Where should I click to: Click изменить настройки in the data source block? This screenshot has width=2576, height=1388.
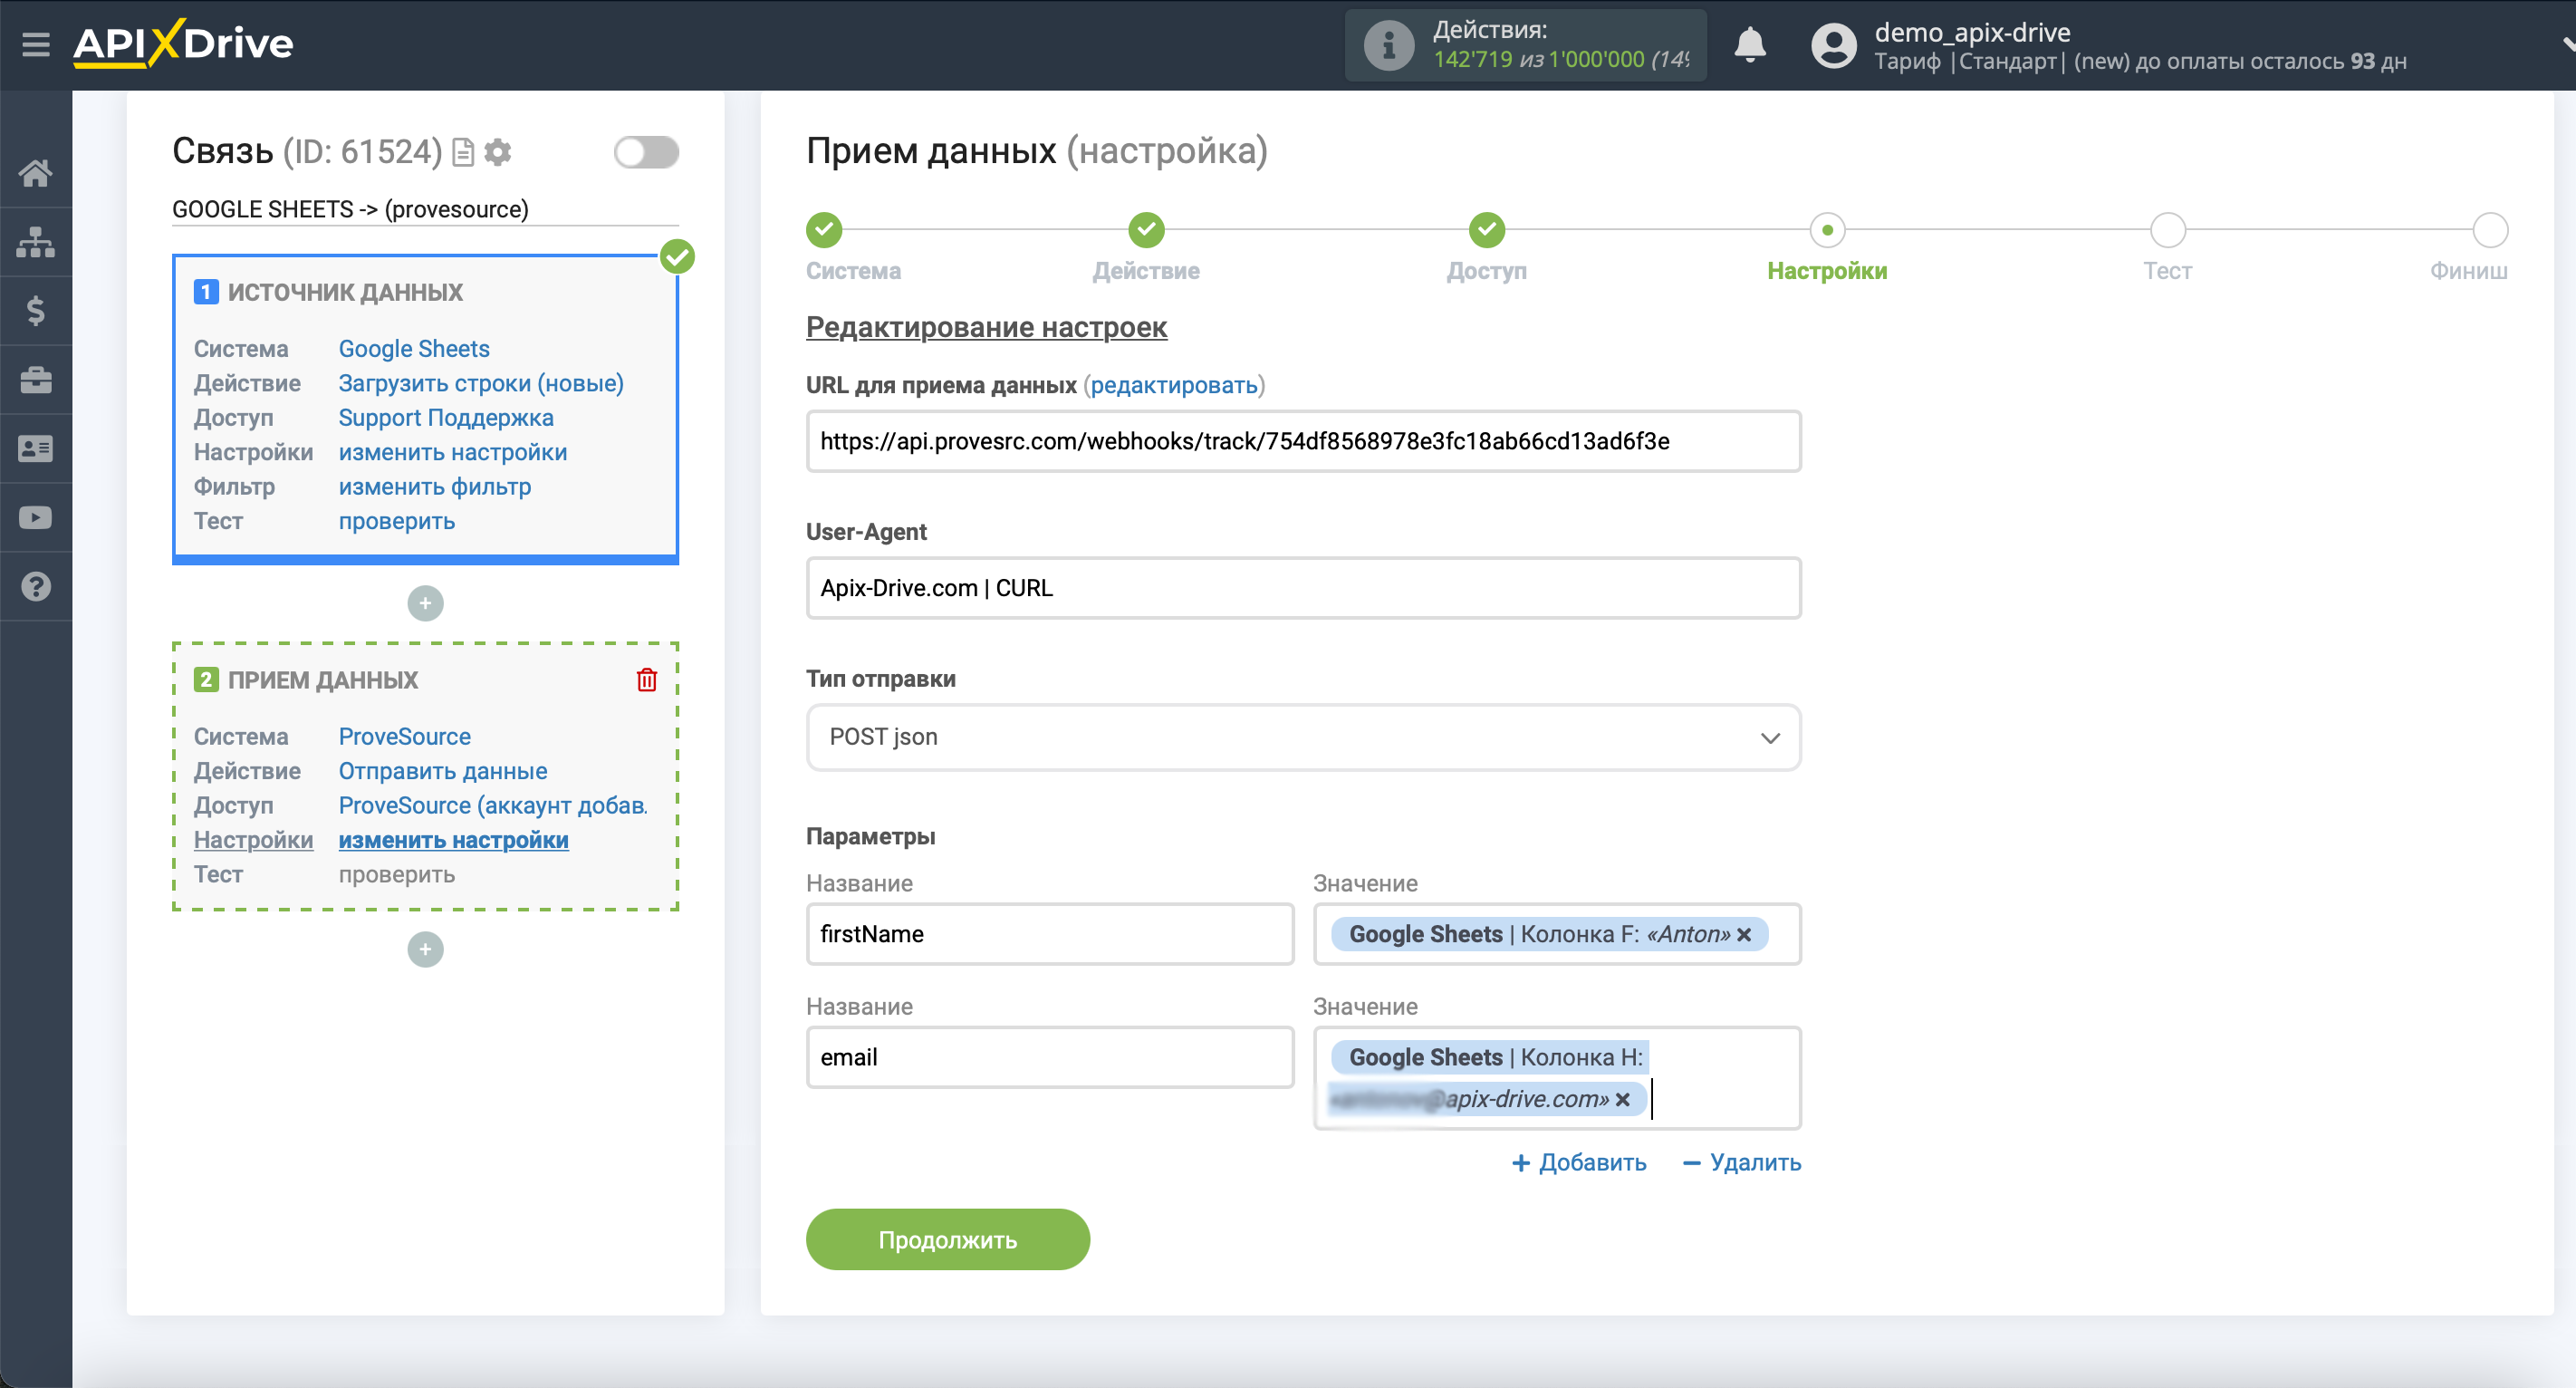[452, 453]
